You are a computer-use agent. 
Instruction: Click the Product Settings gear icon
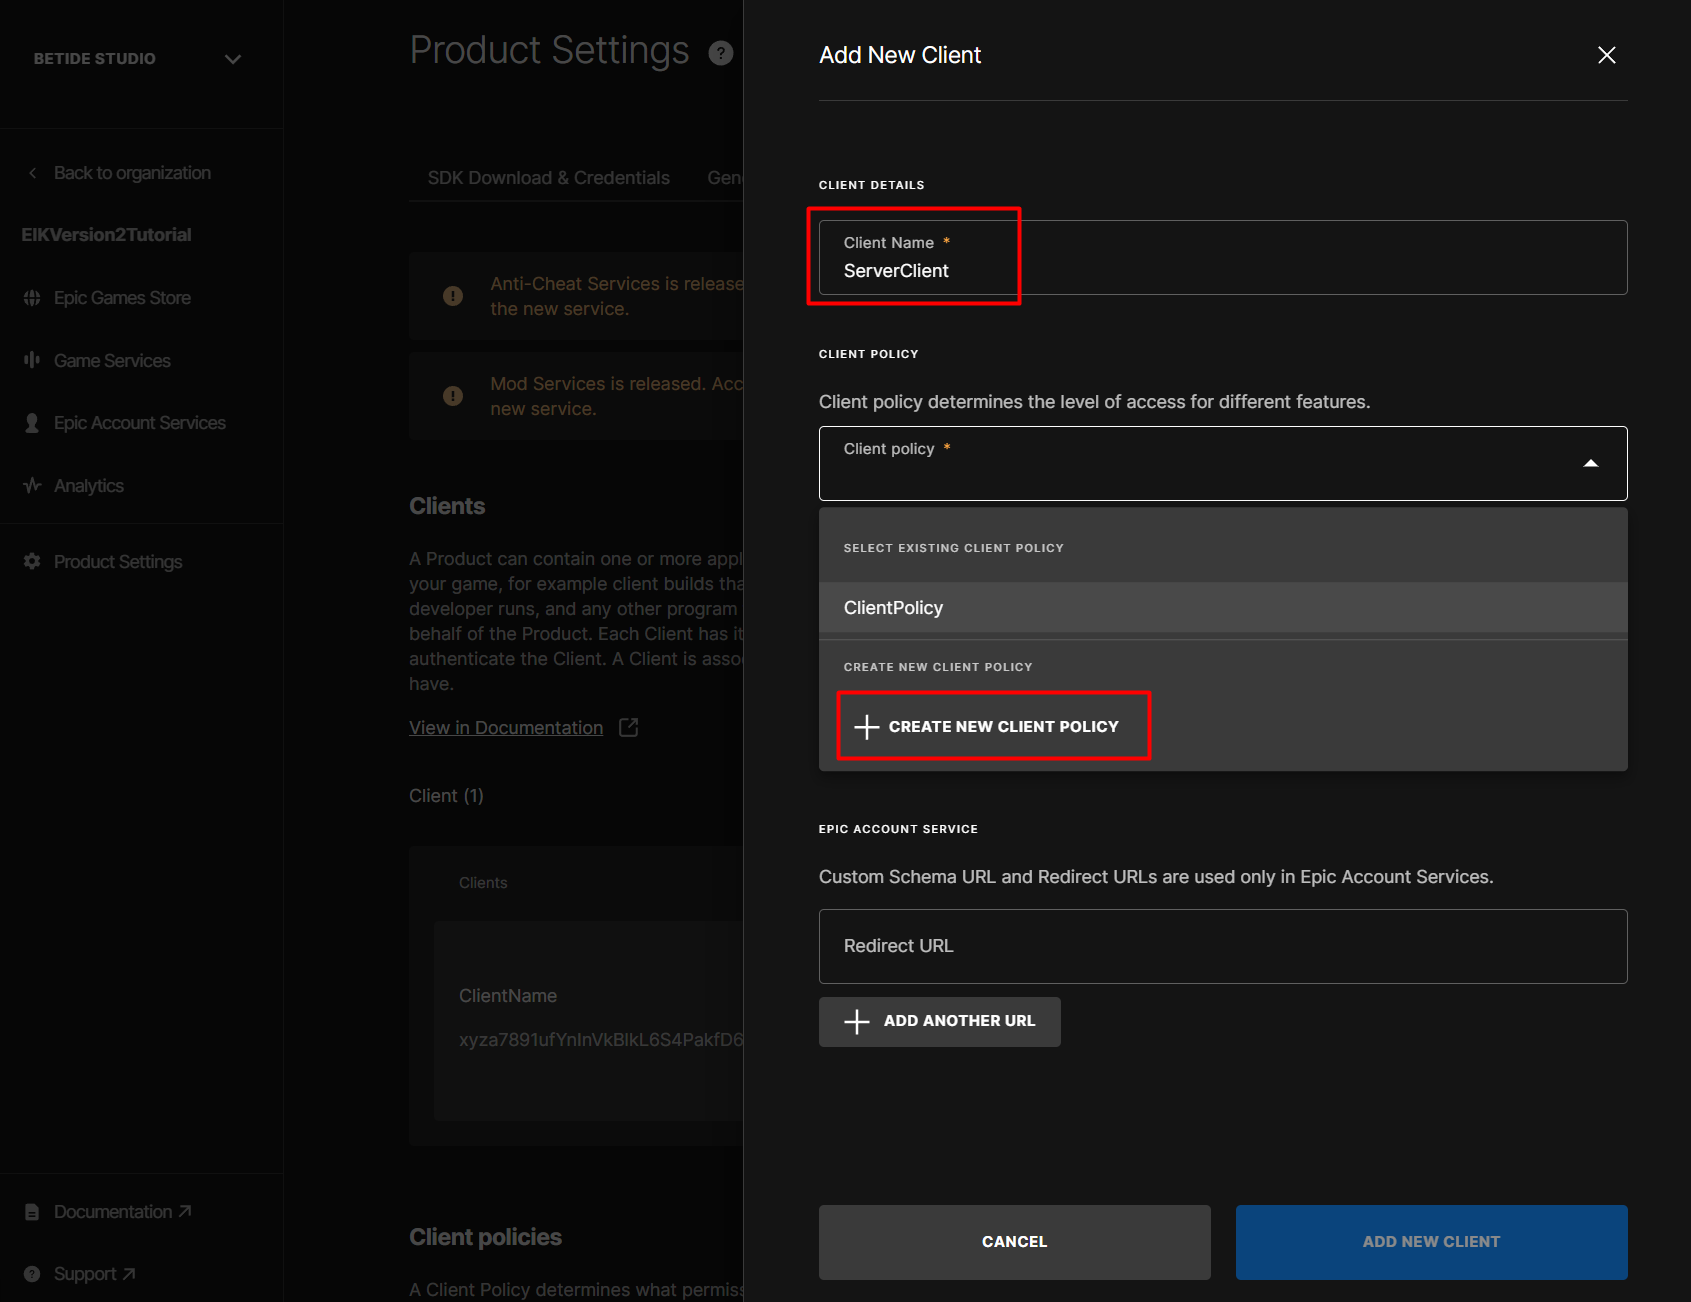tap(32, 562)
